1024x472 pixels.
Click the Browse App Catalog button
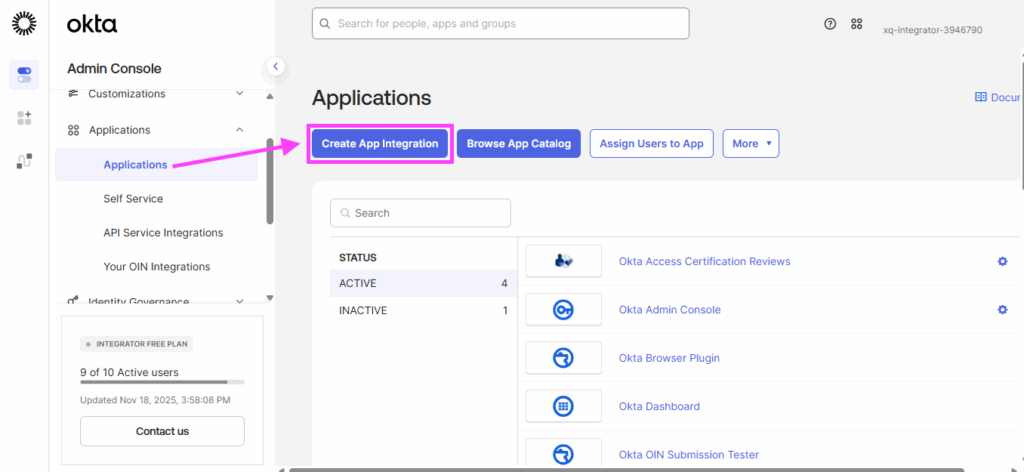(x=518, y=144)
